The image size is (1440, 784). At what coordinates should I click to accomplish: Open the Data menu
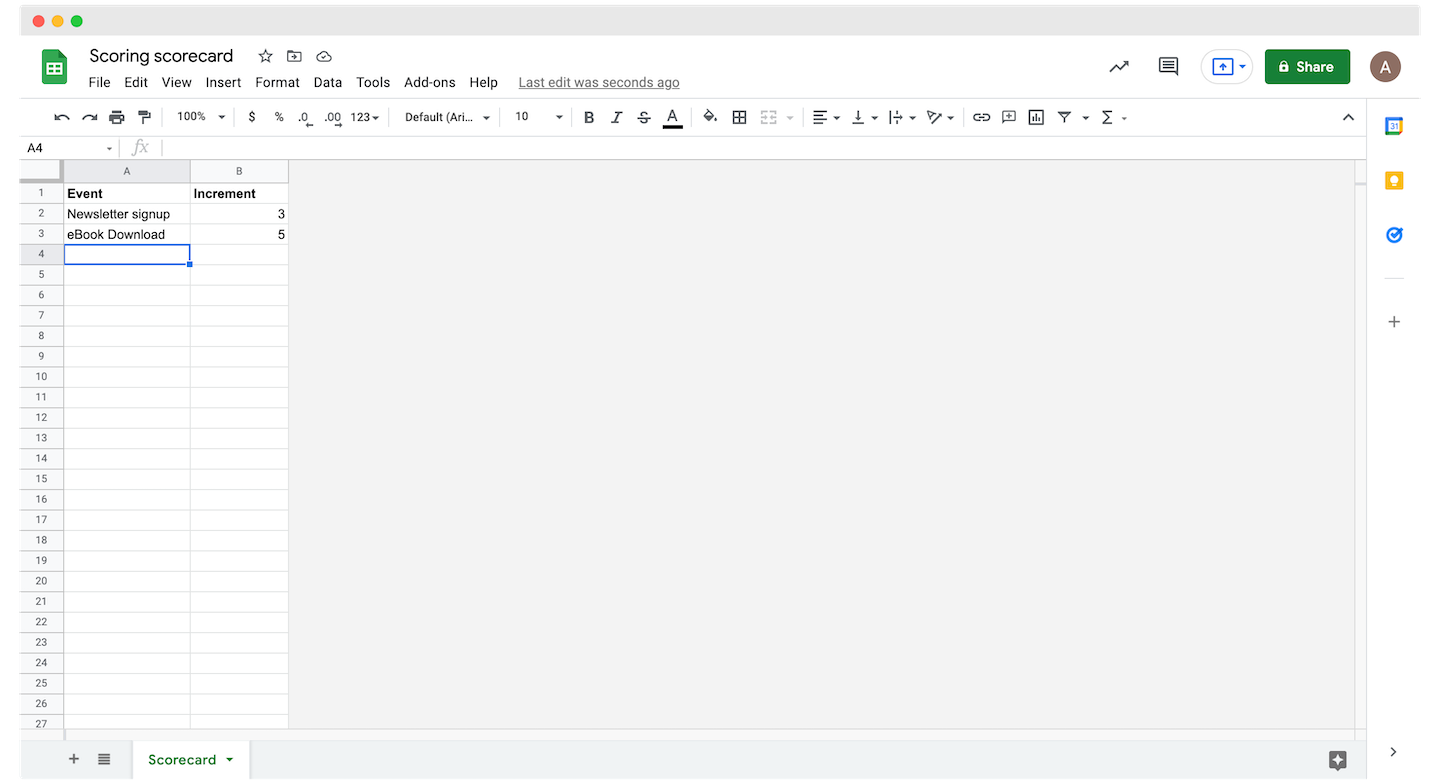click(x=328, y=82)
